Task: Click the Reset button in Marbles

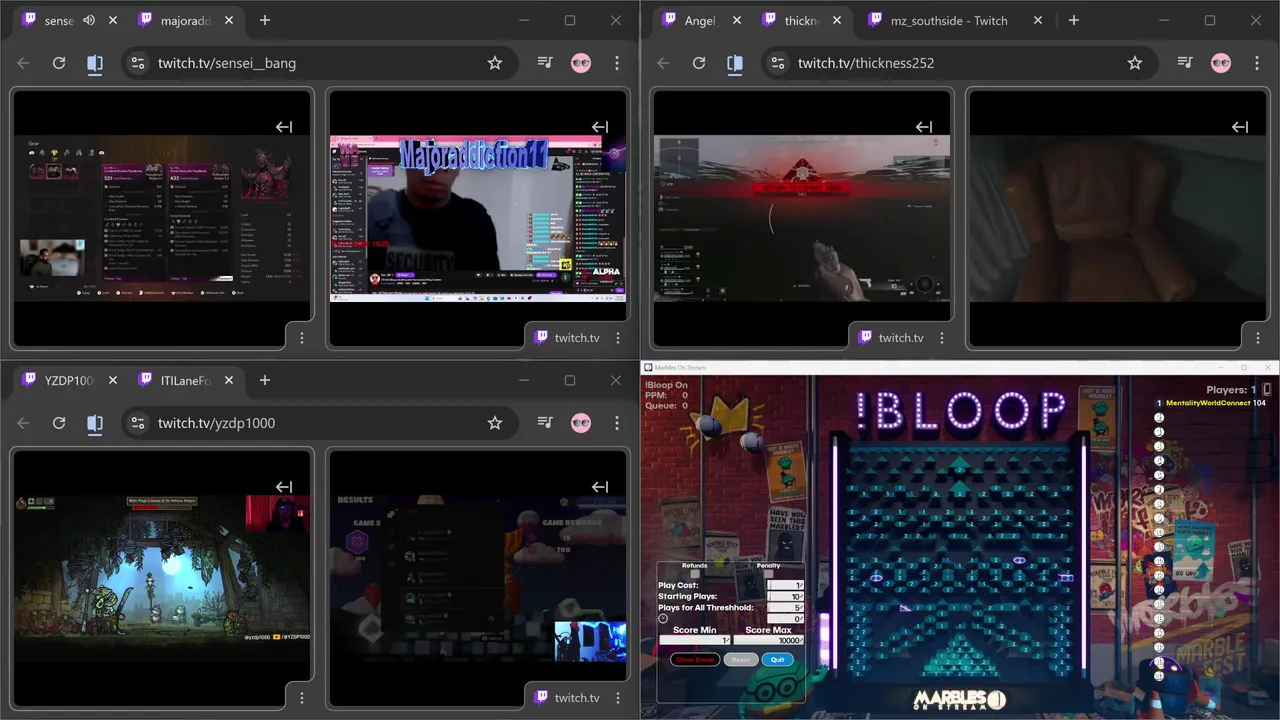Action: click(x=741, y=660)
